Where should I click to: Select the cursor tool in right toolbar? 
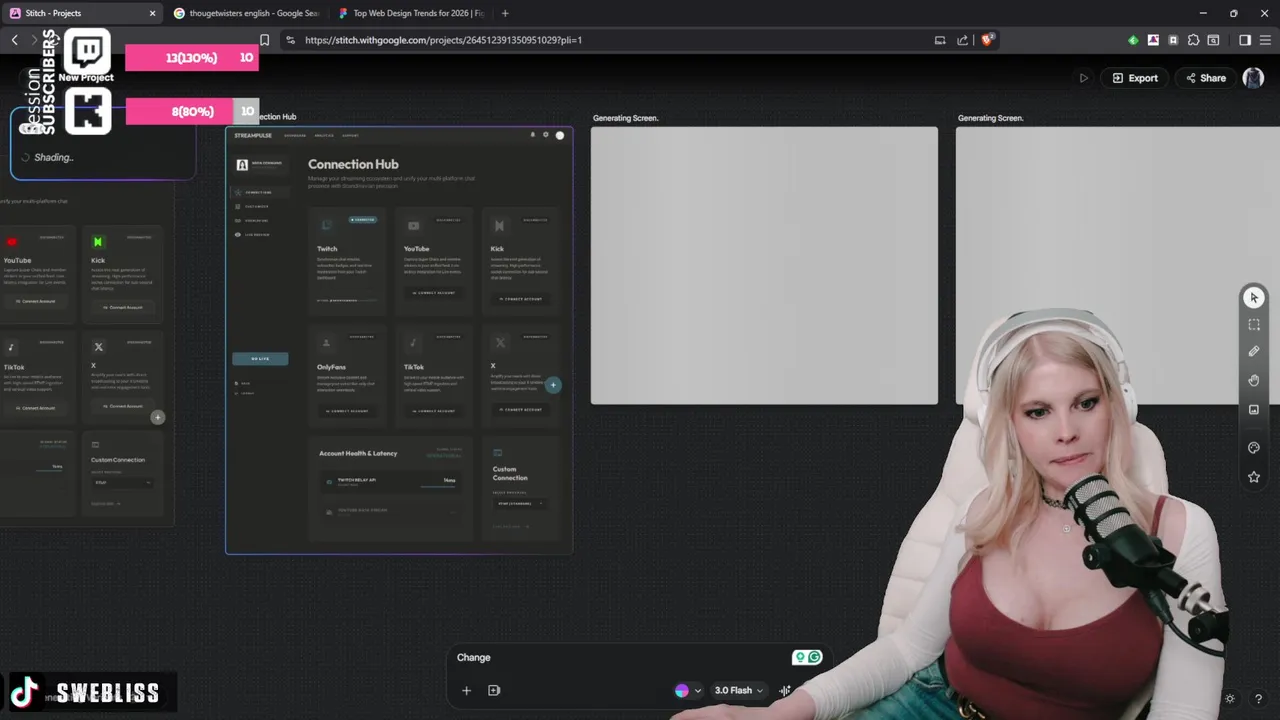click(1253, 298)
